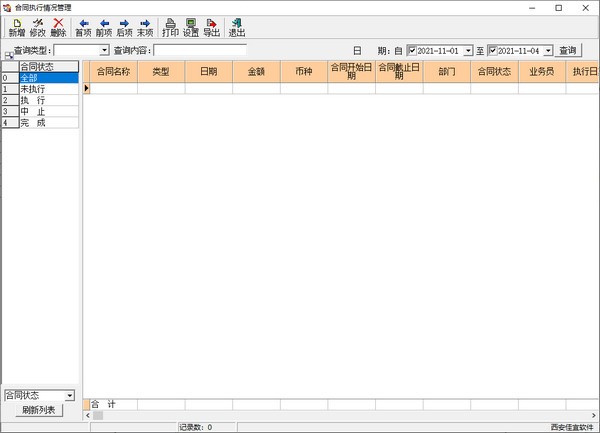This screenshot has width=600, height=433.
Task: Expand the end date 2021-11-04 picker arrow
Action: coord(547,51)
